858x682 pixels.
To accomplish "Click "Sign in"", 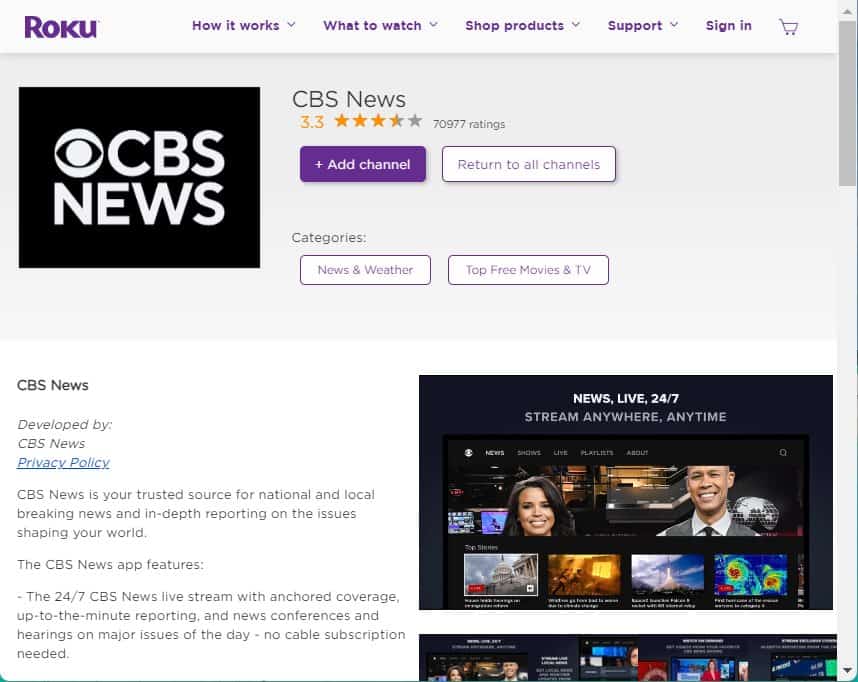I will click(x=728, y=26).
